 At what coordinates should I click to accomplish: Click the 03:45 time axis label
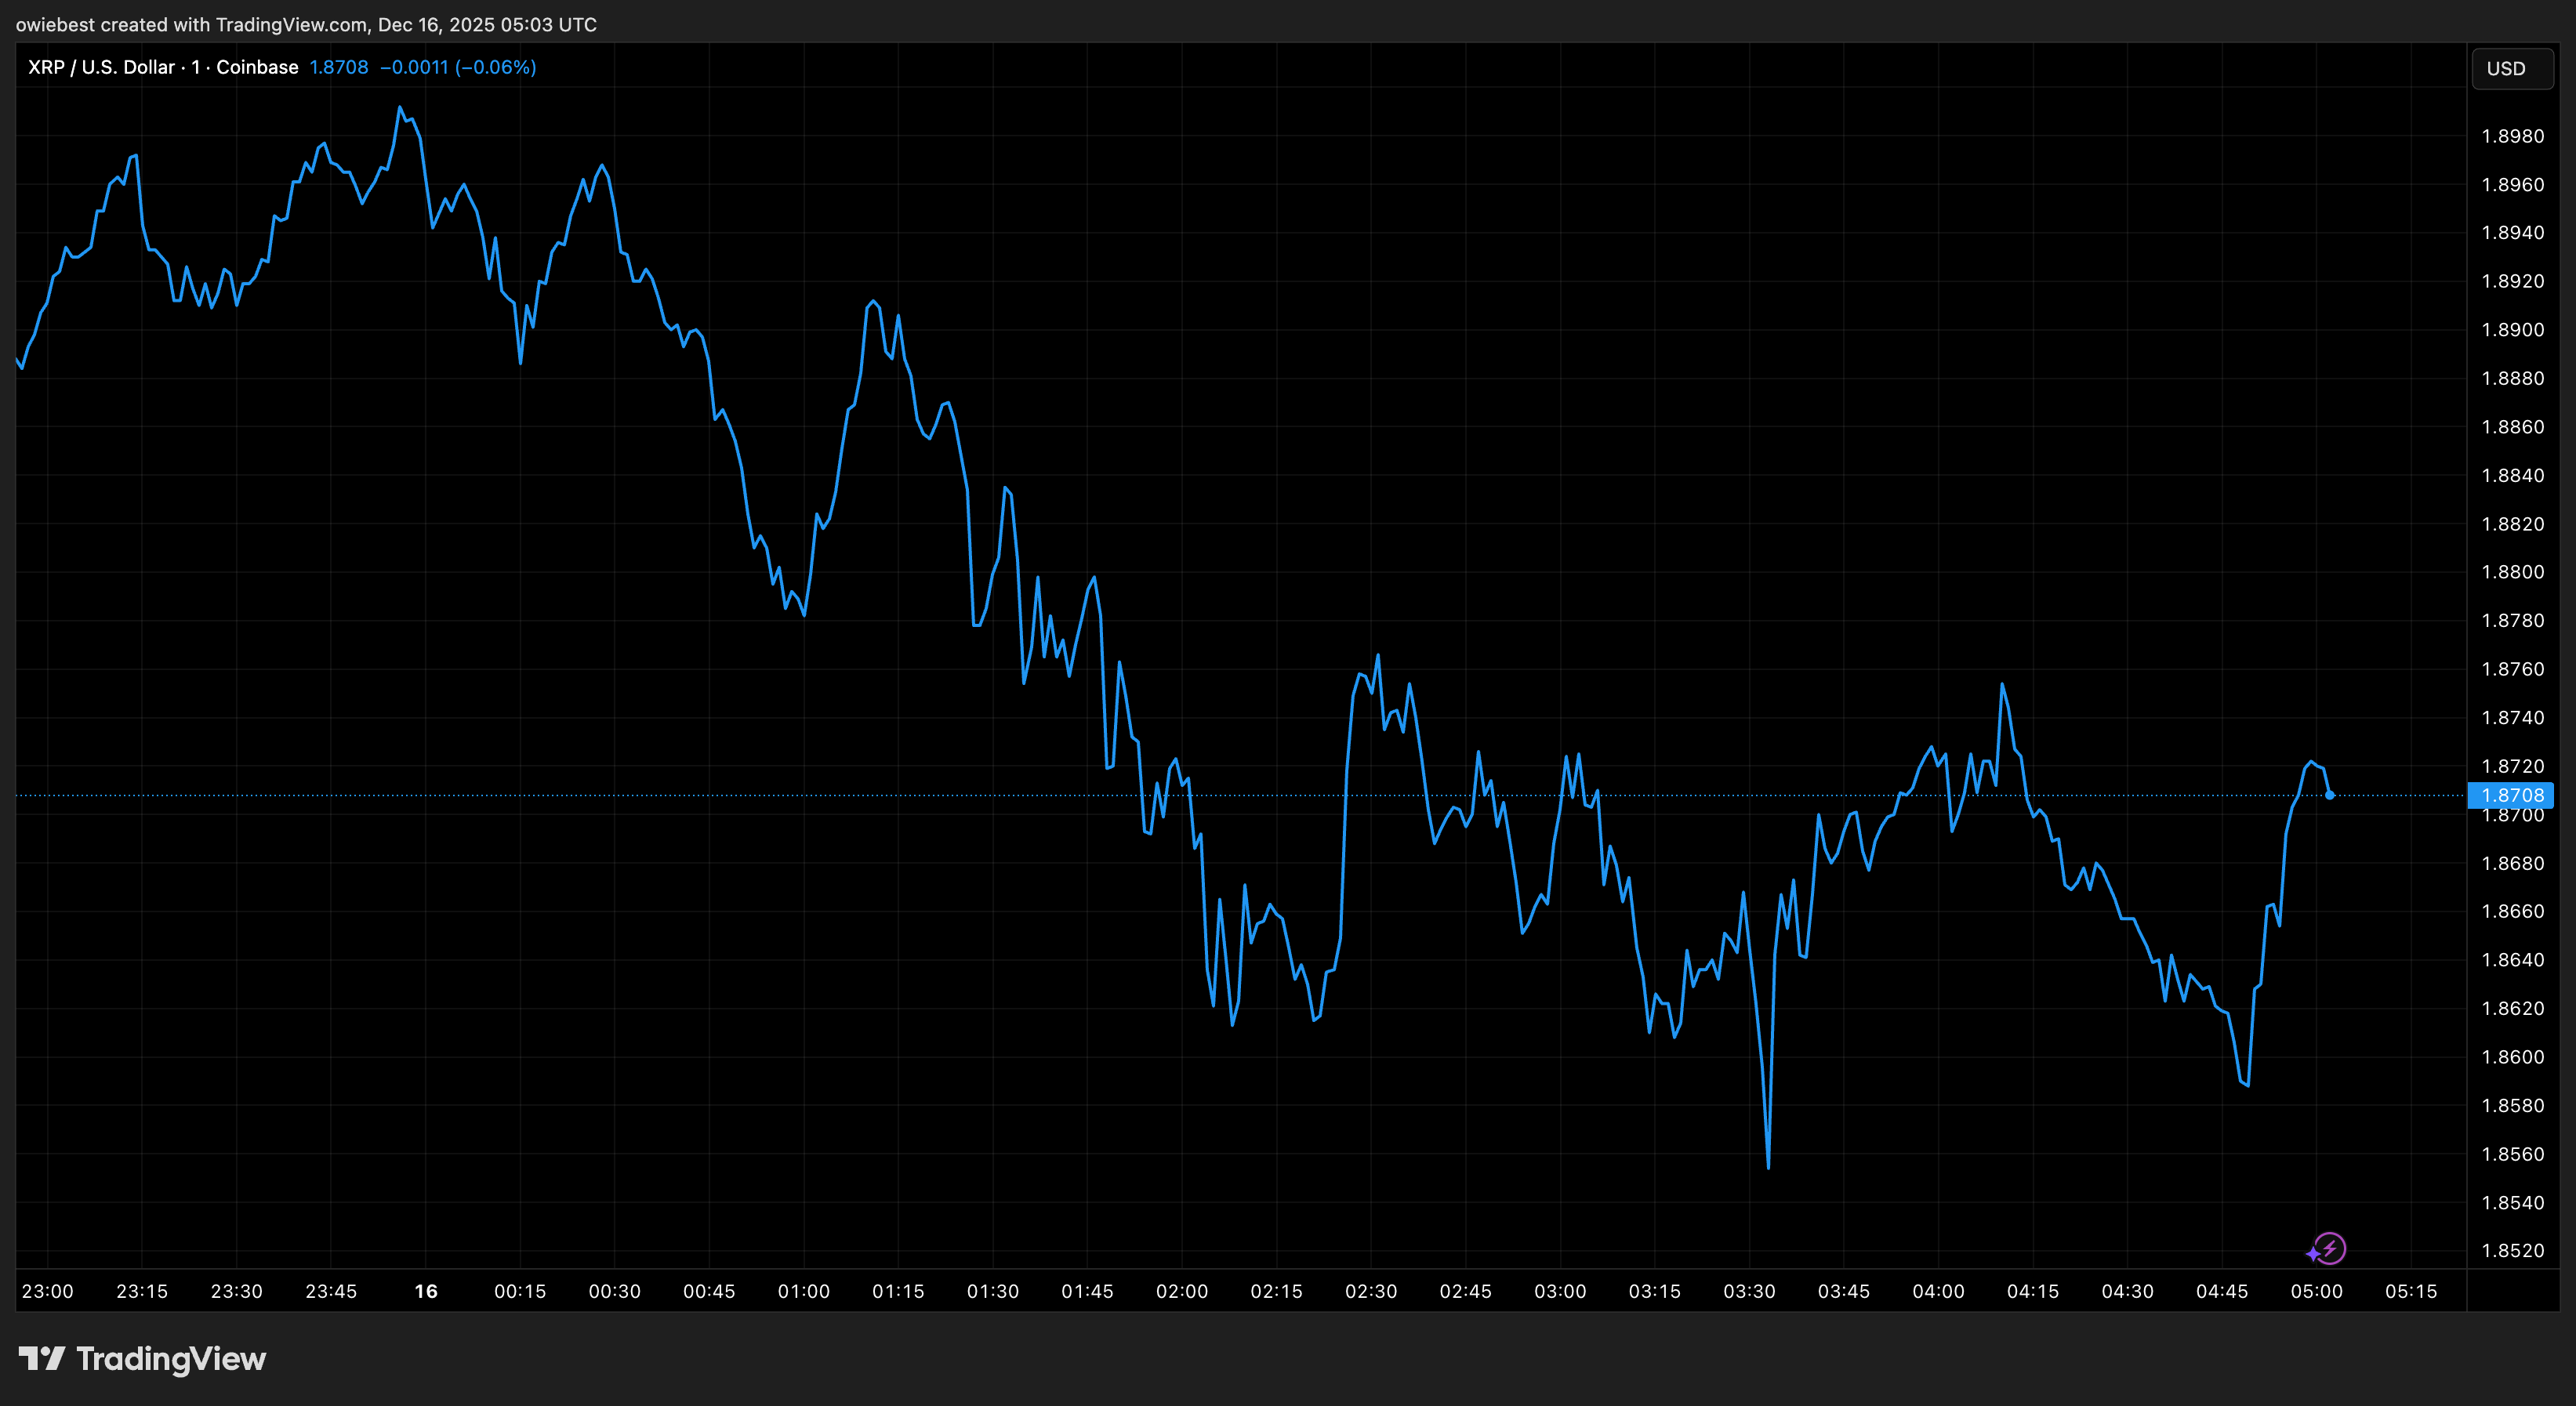coord(1843,1291)
